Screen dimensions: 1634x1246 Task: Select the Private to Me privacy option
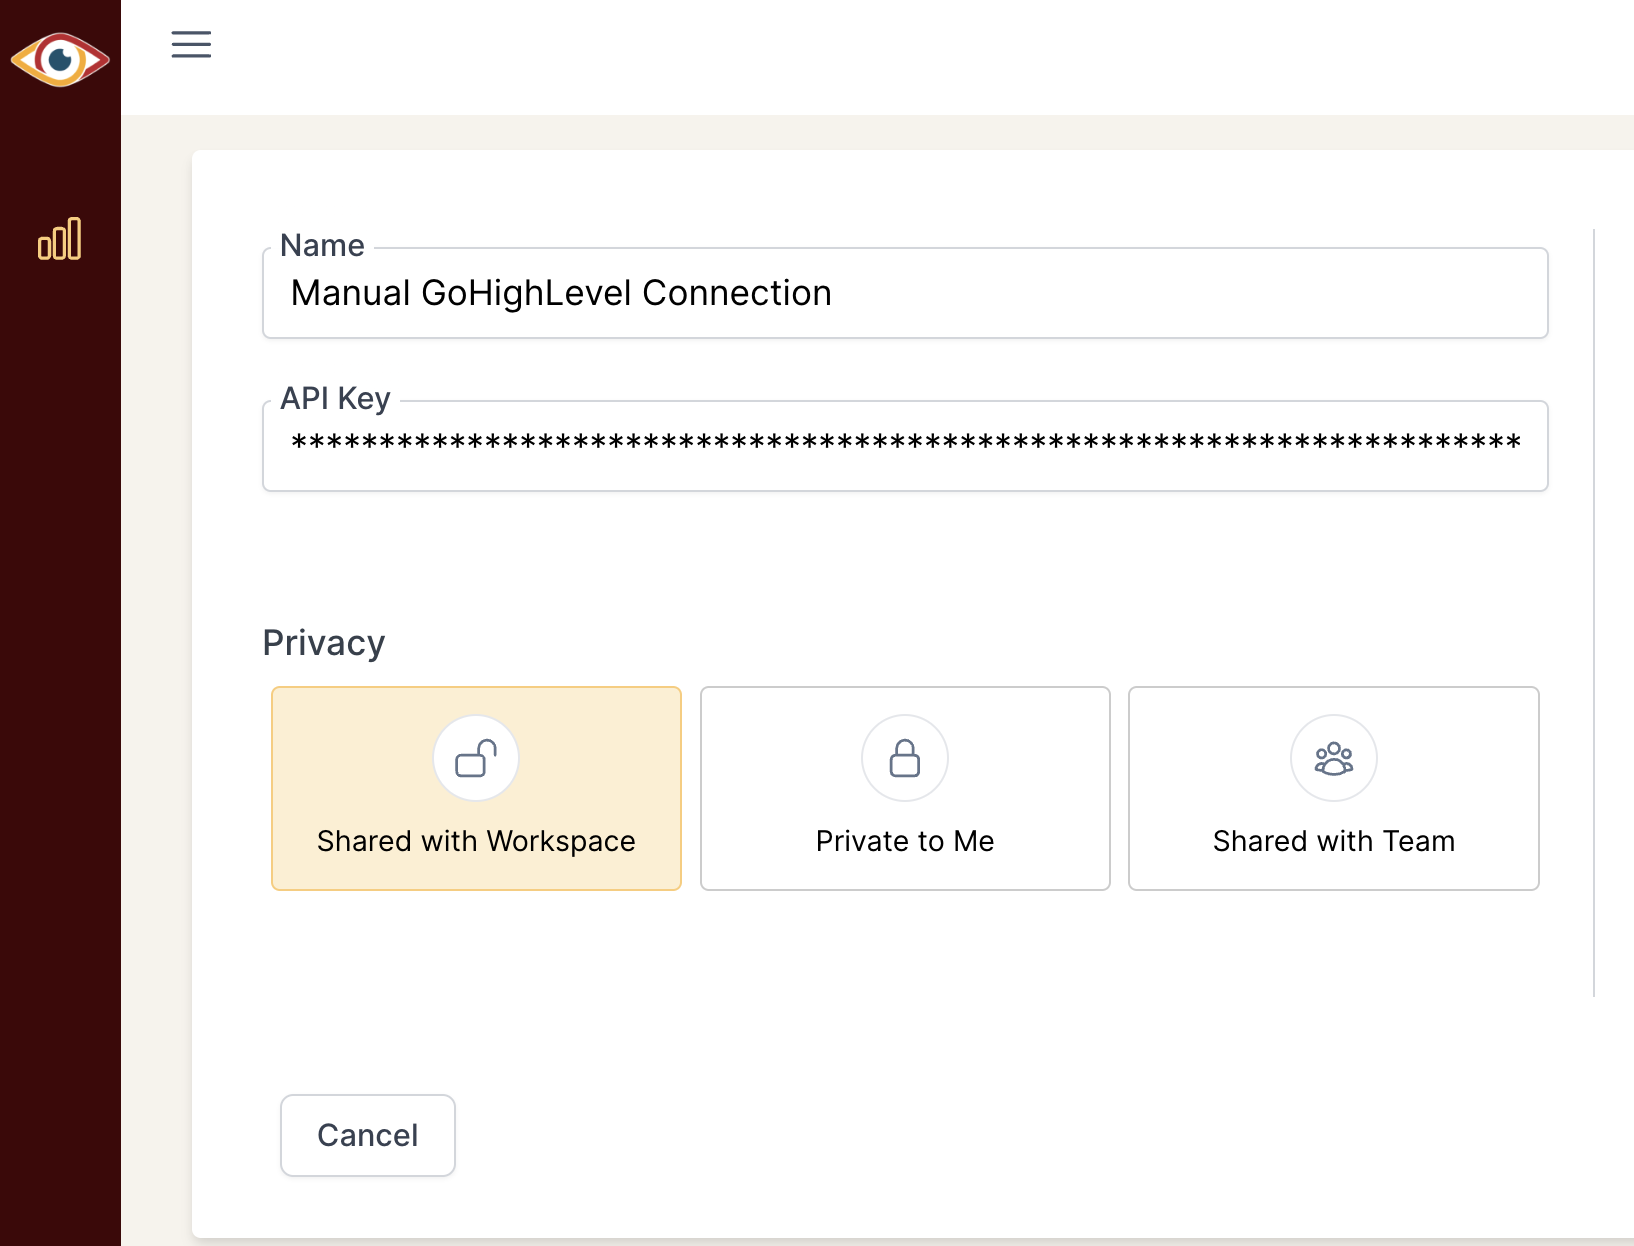[x=904, y=789]
